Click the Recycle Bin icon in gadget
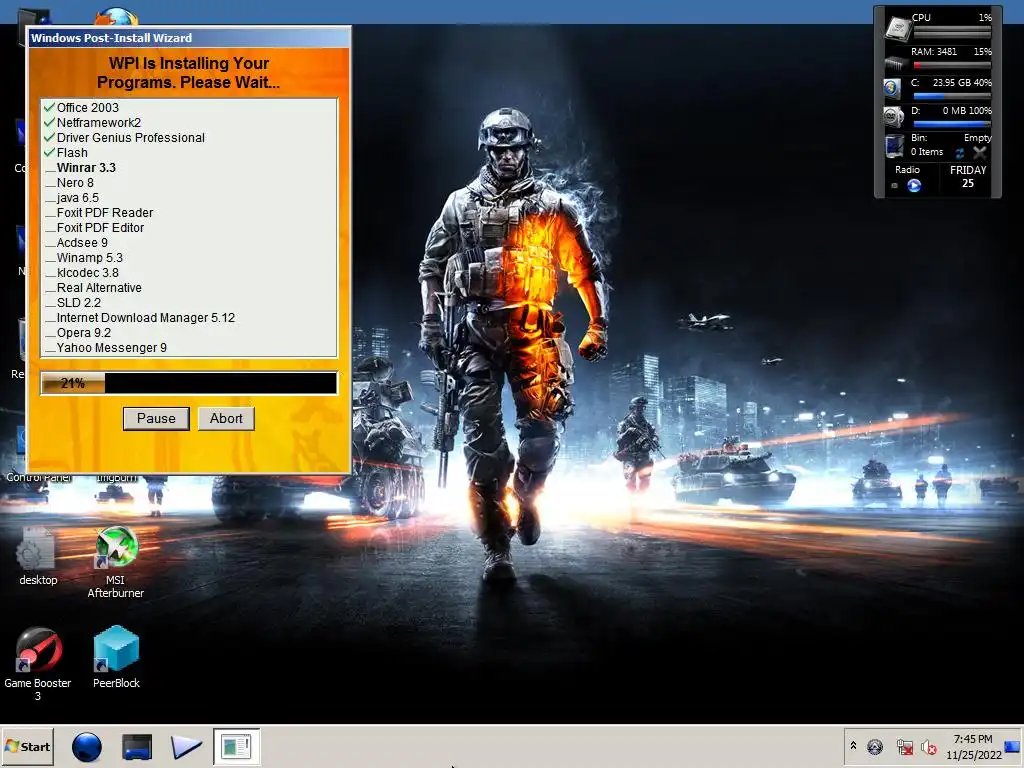 click(x=894, y=146)
